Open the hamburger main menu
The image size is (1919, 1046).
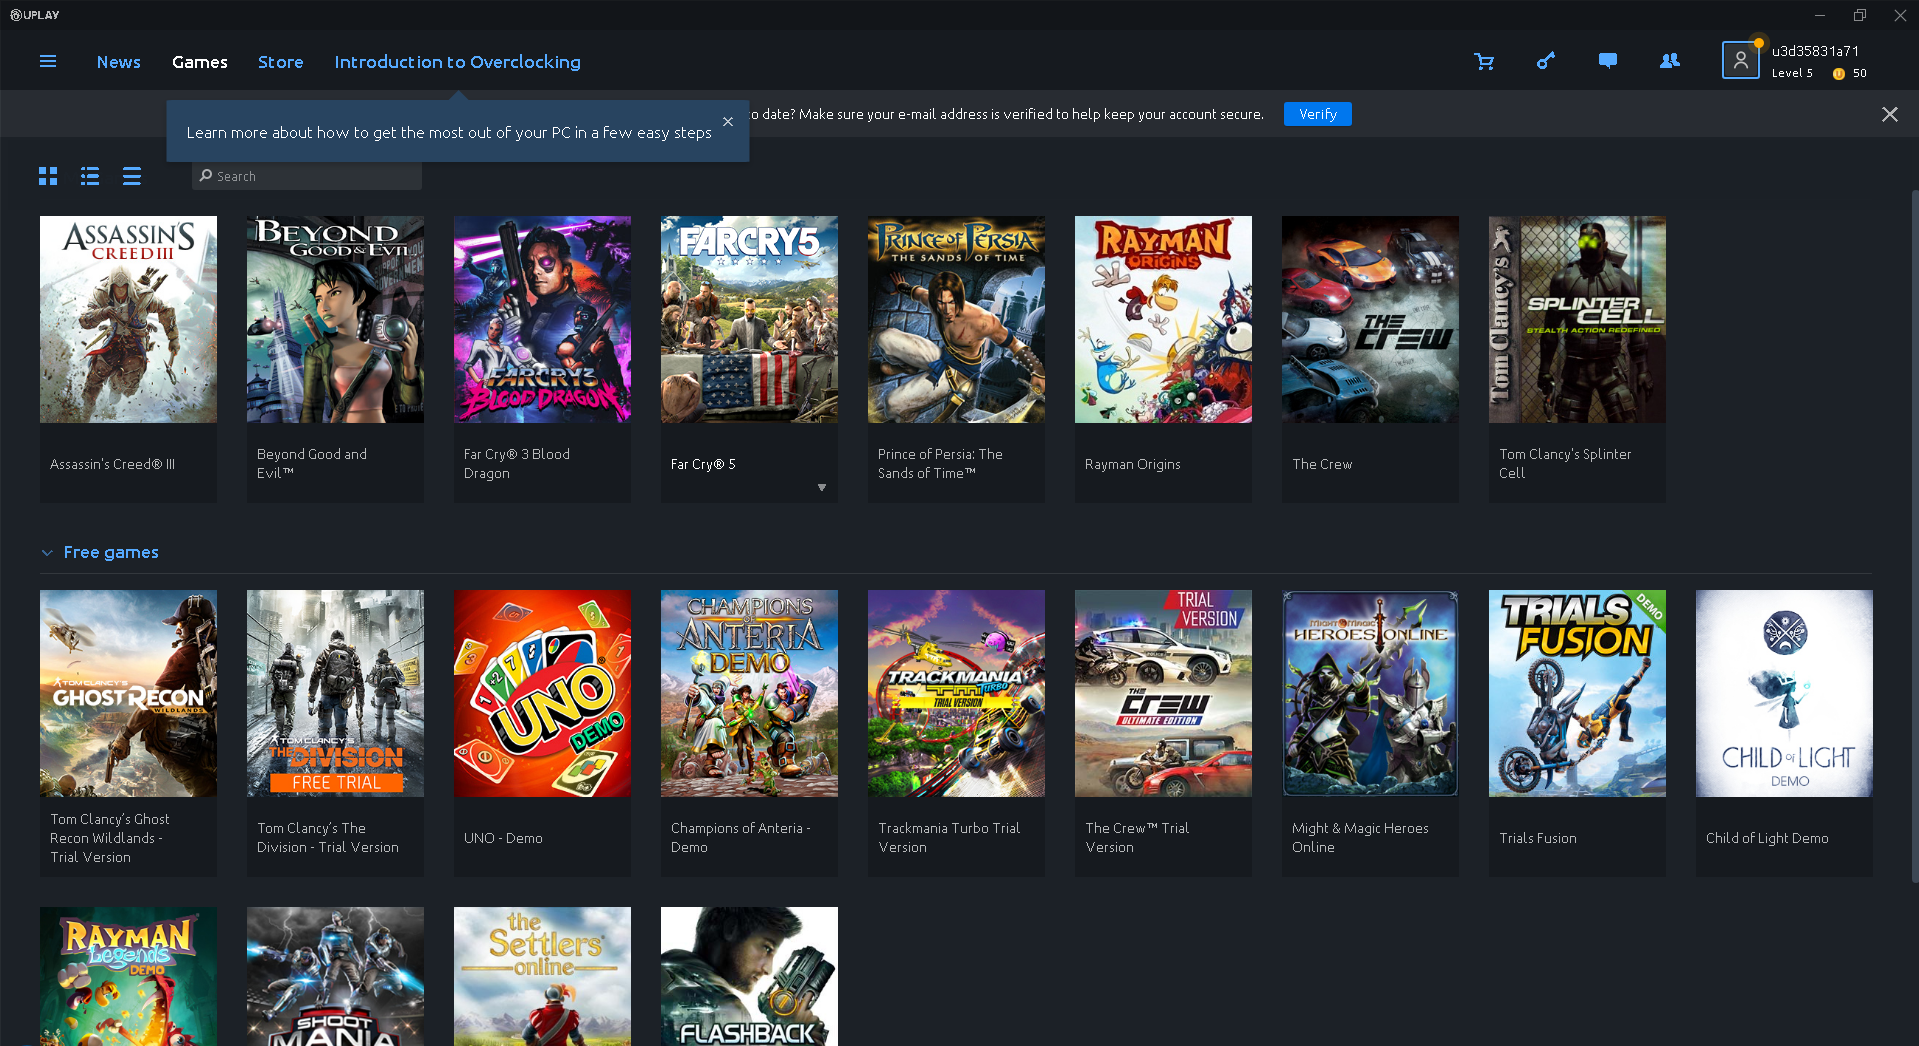pos(47,62)
